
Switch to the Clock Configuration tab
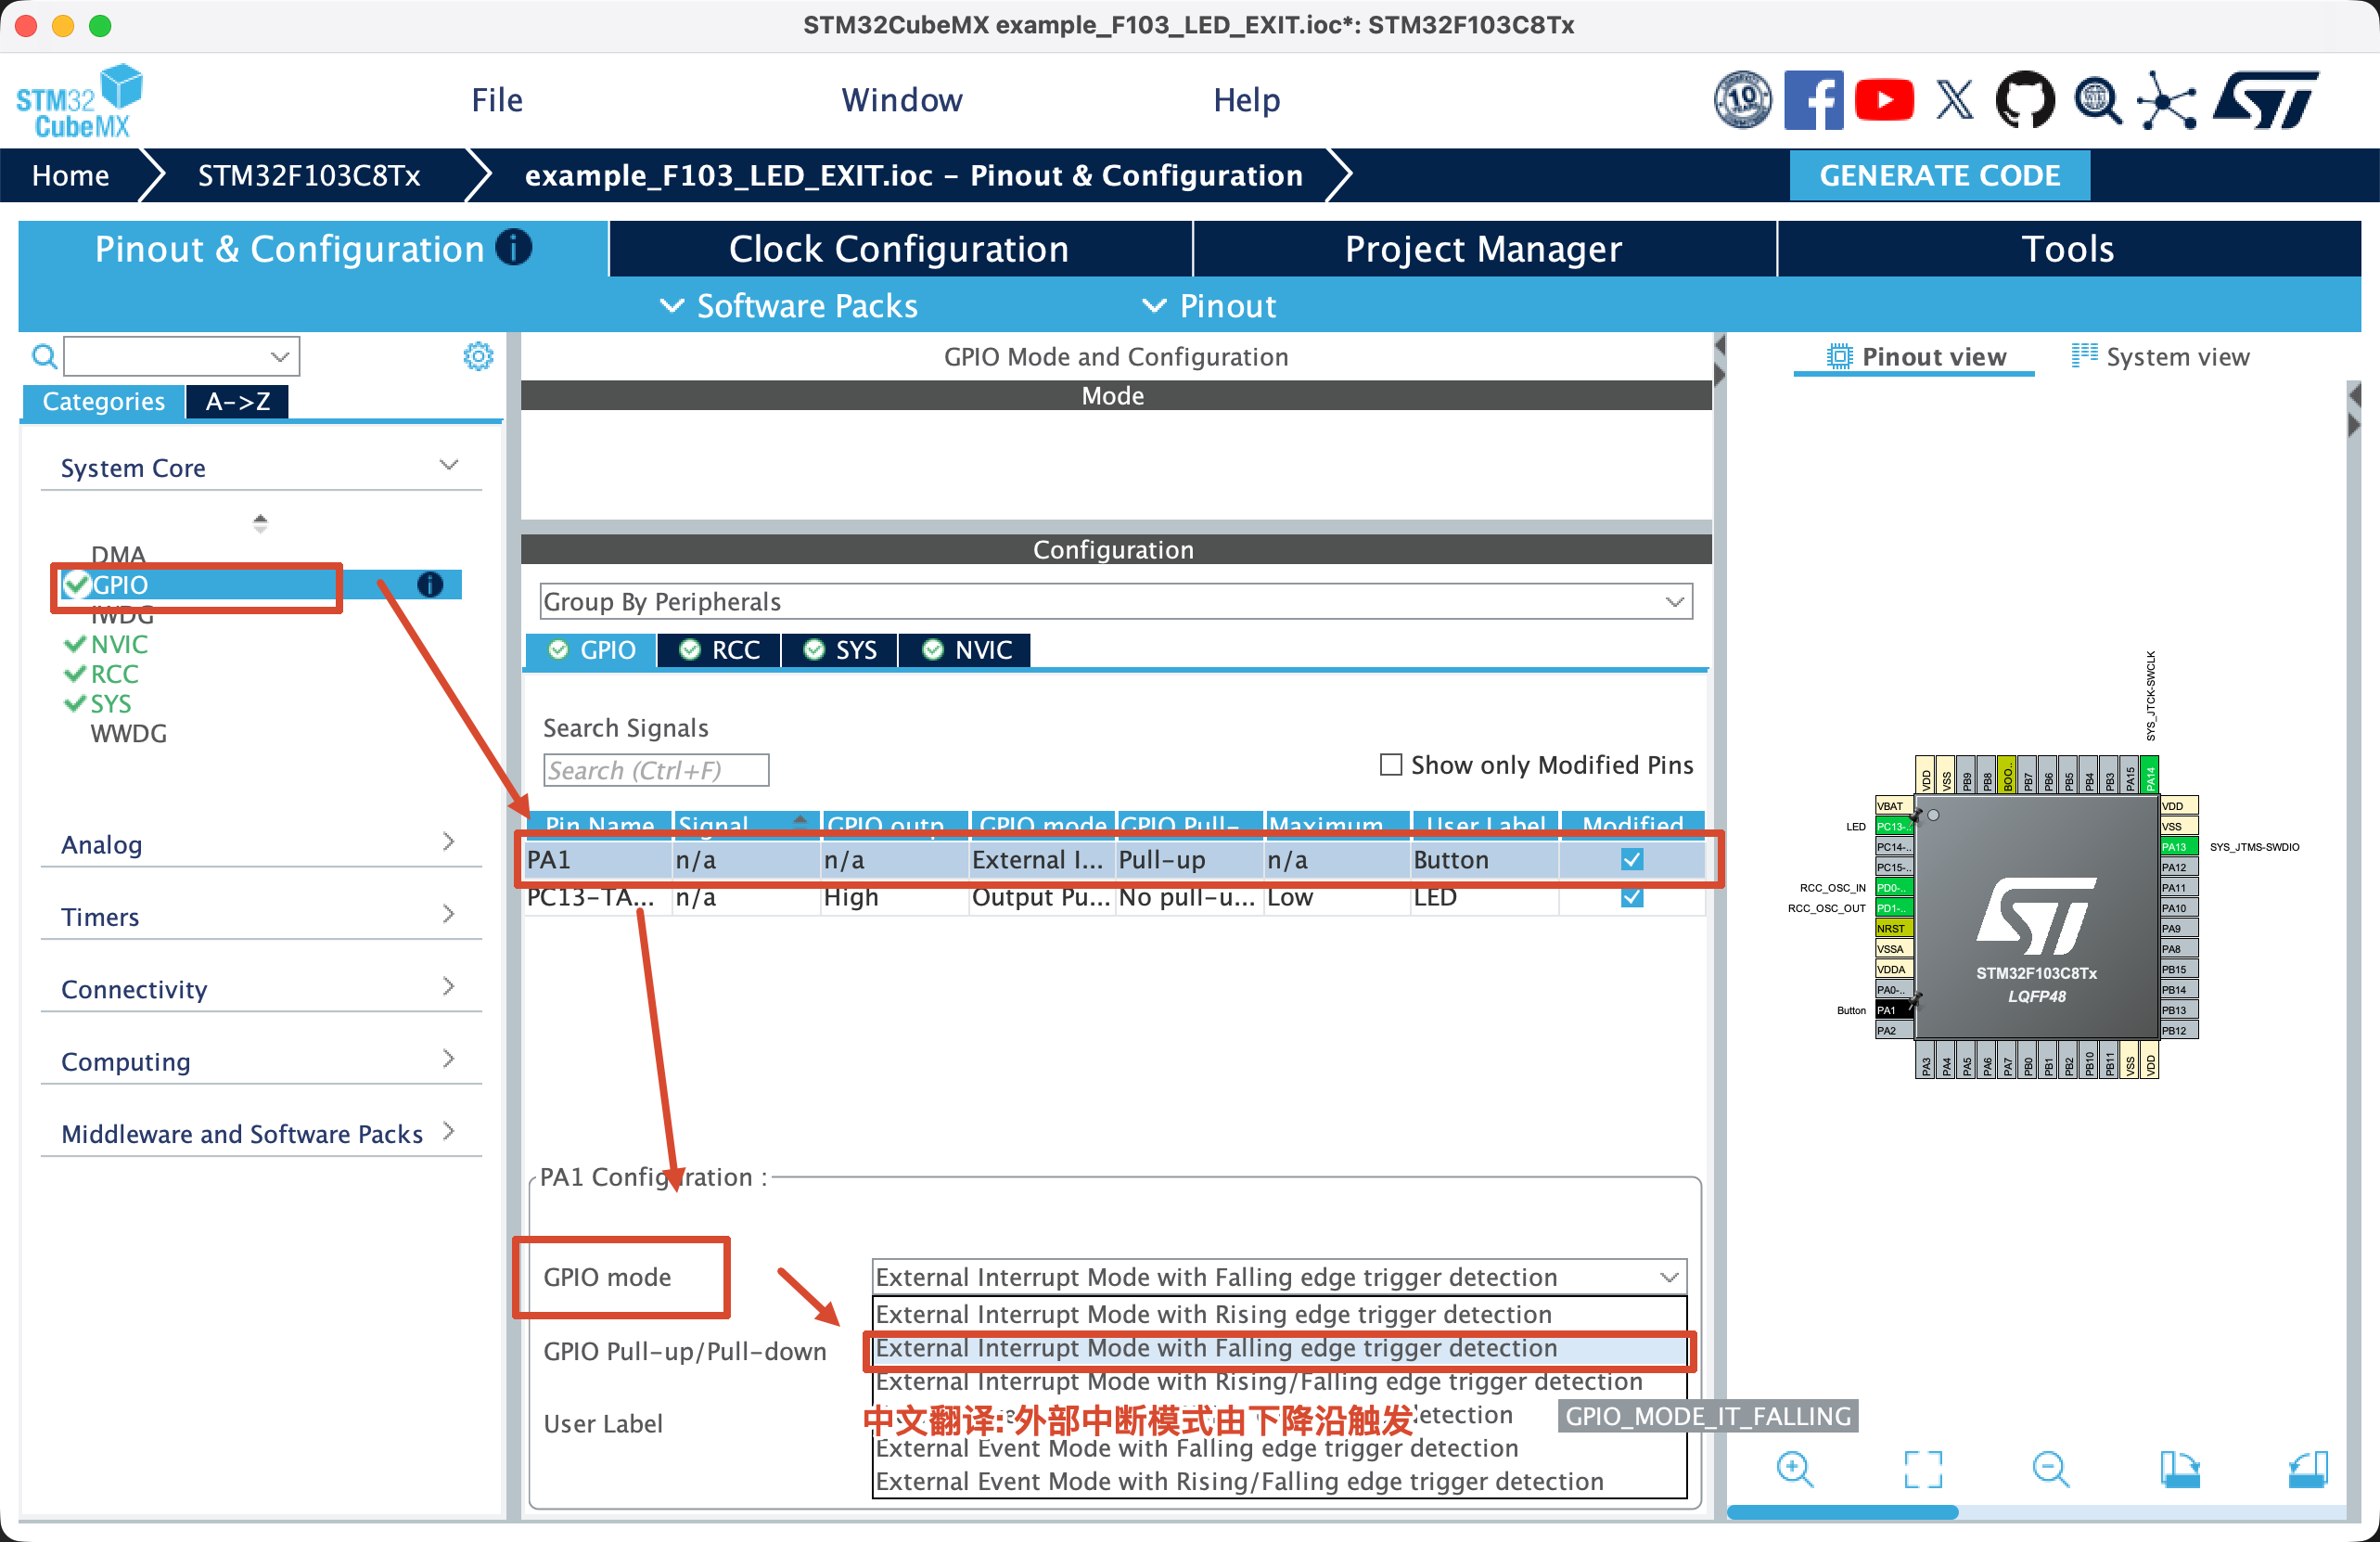click(899, 248)
